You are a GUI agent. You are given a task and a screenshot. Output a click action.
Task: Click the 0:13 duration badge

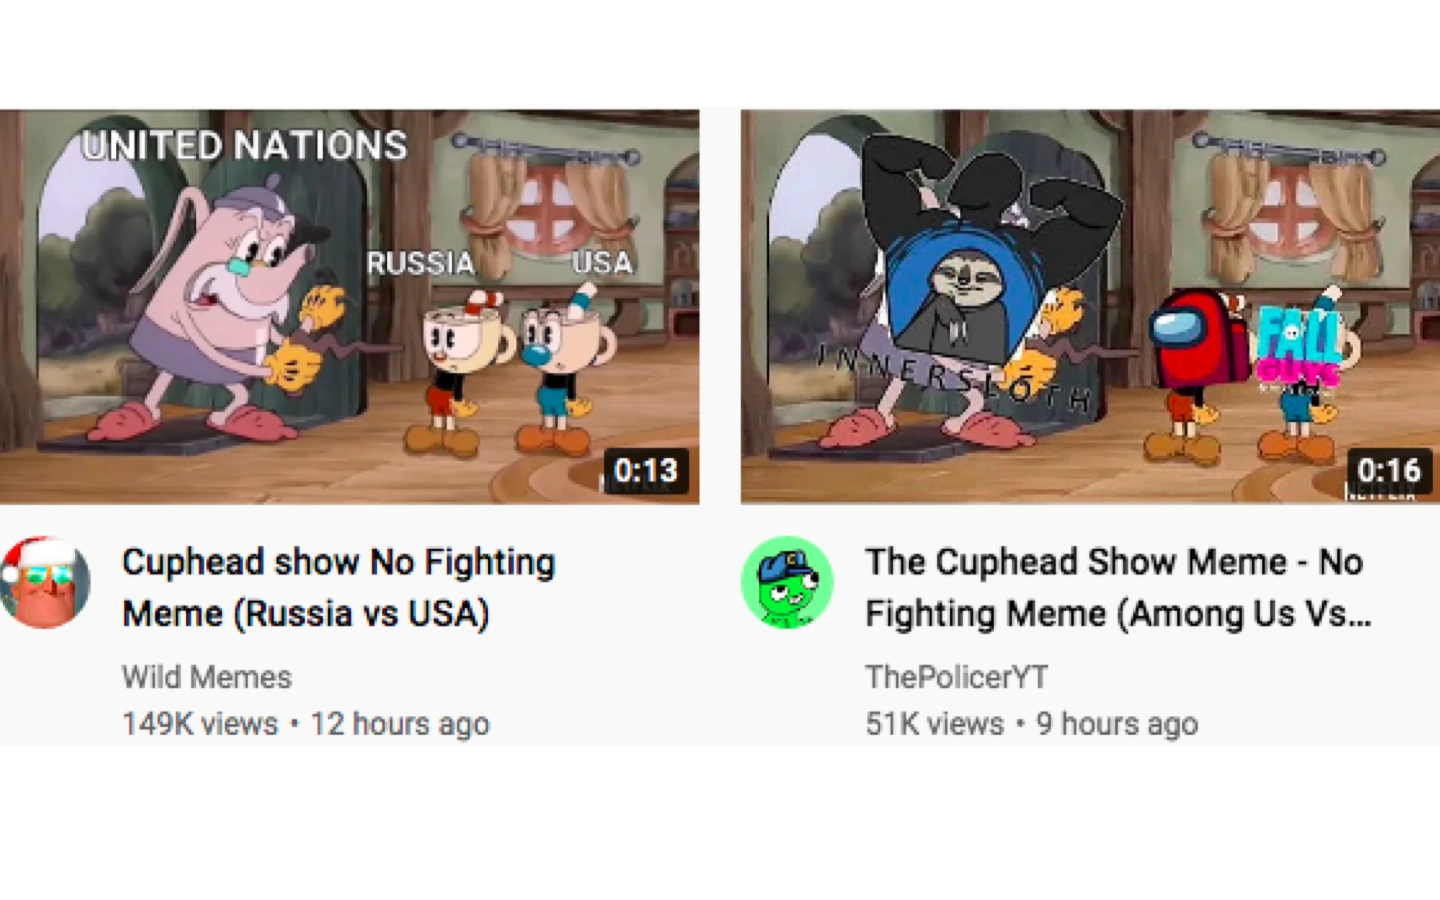coord(646,470)
